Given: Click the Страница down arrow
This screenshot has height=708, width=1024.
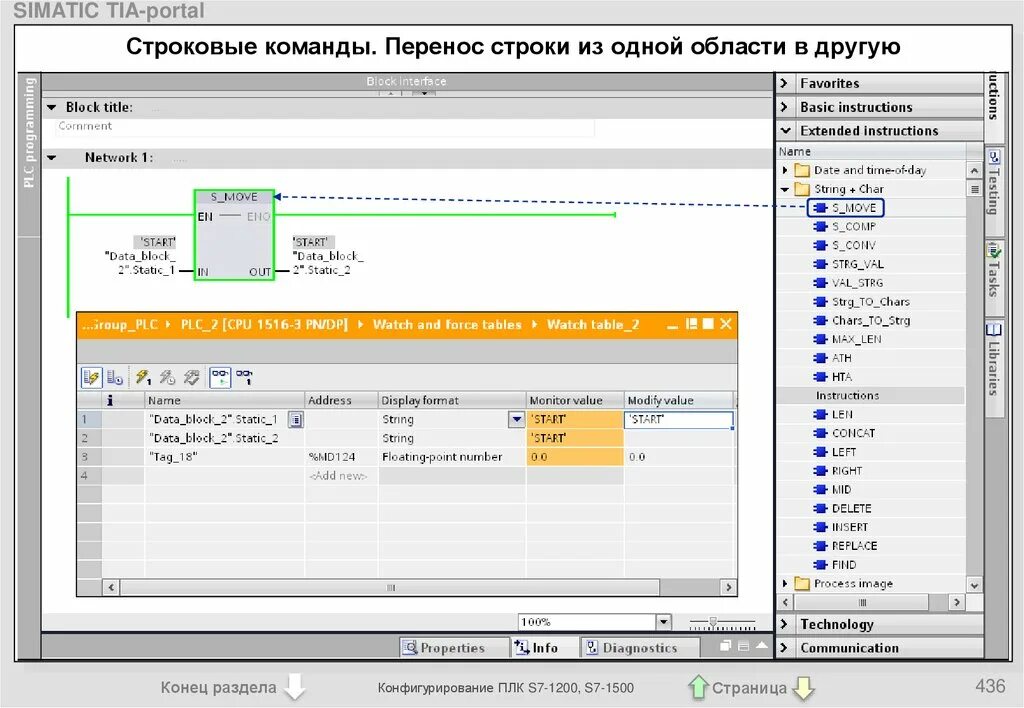Looking at the screenshot, I should (803, 687).
